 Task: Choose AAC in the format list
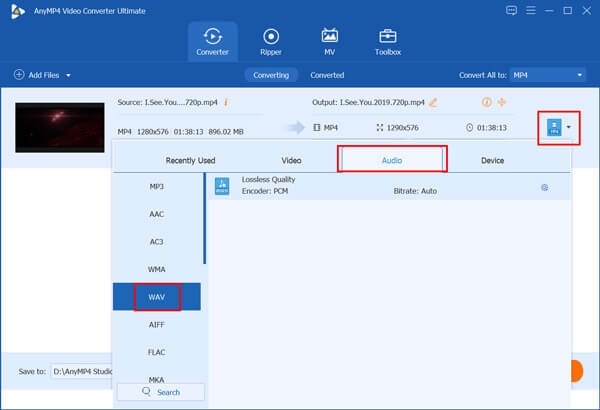[x=157, y=214]
